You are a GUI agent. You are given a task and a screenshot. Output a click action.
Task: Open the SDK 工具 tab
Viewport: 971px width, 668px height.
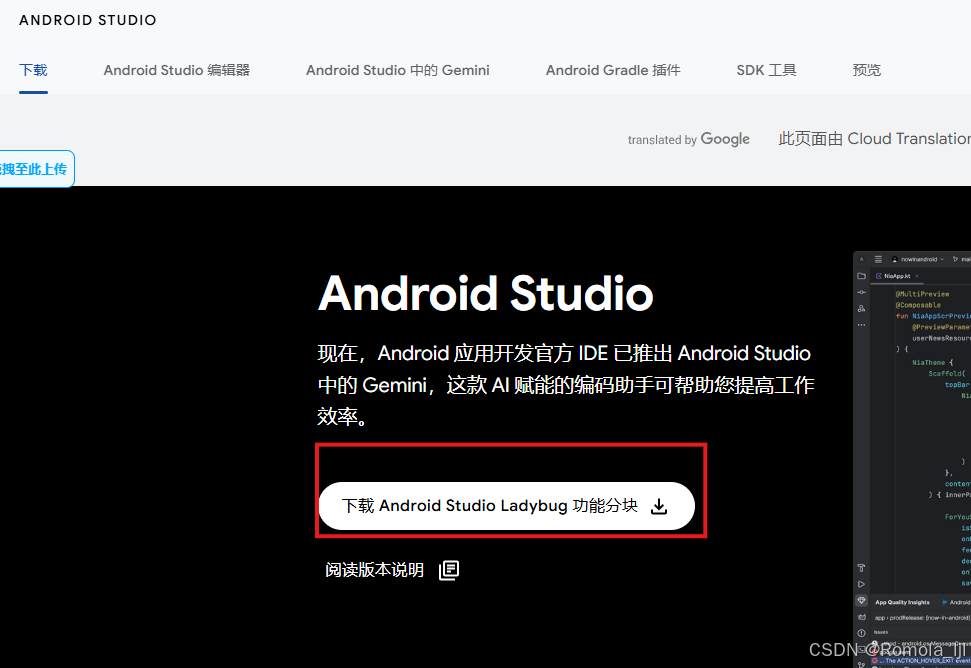[767, 70]
